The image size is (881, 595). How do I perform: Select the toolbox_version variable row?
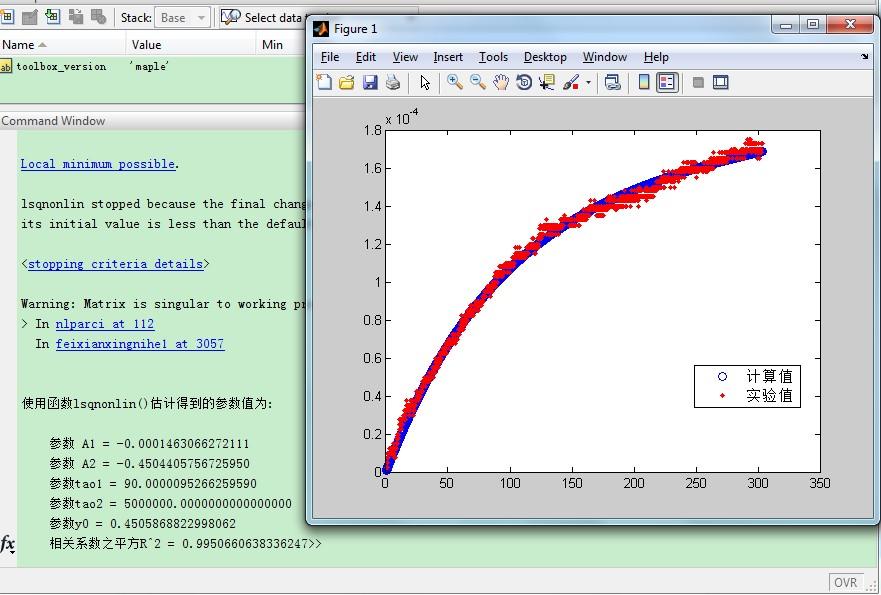(153, 66)
